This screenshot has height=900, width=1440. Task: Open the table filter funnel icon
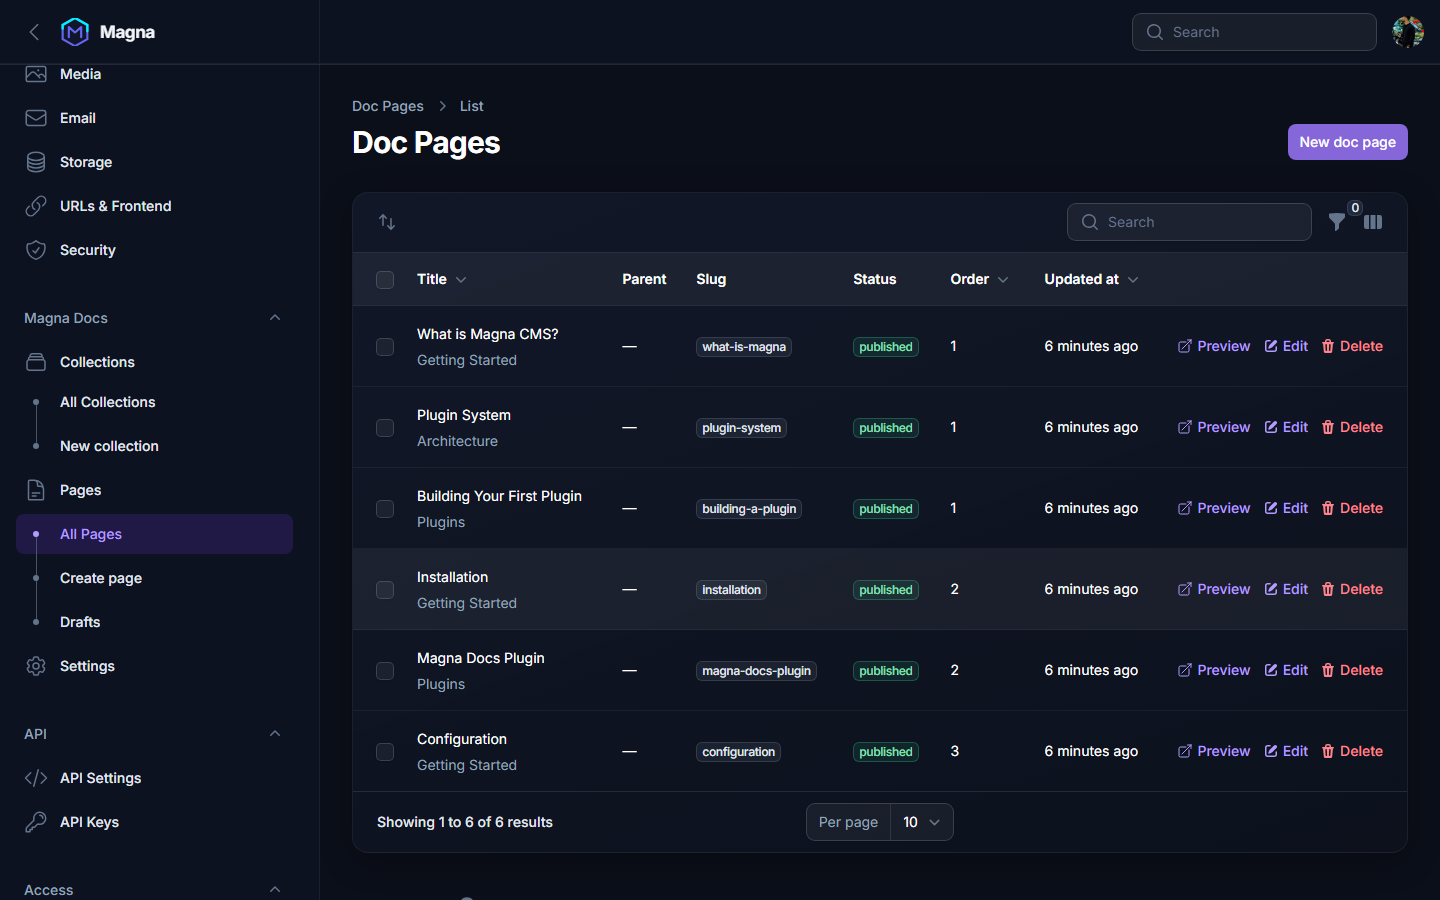(1336, 222)
